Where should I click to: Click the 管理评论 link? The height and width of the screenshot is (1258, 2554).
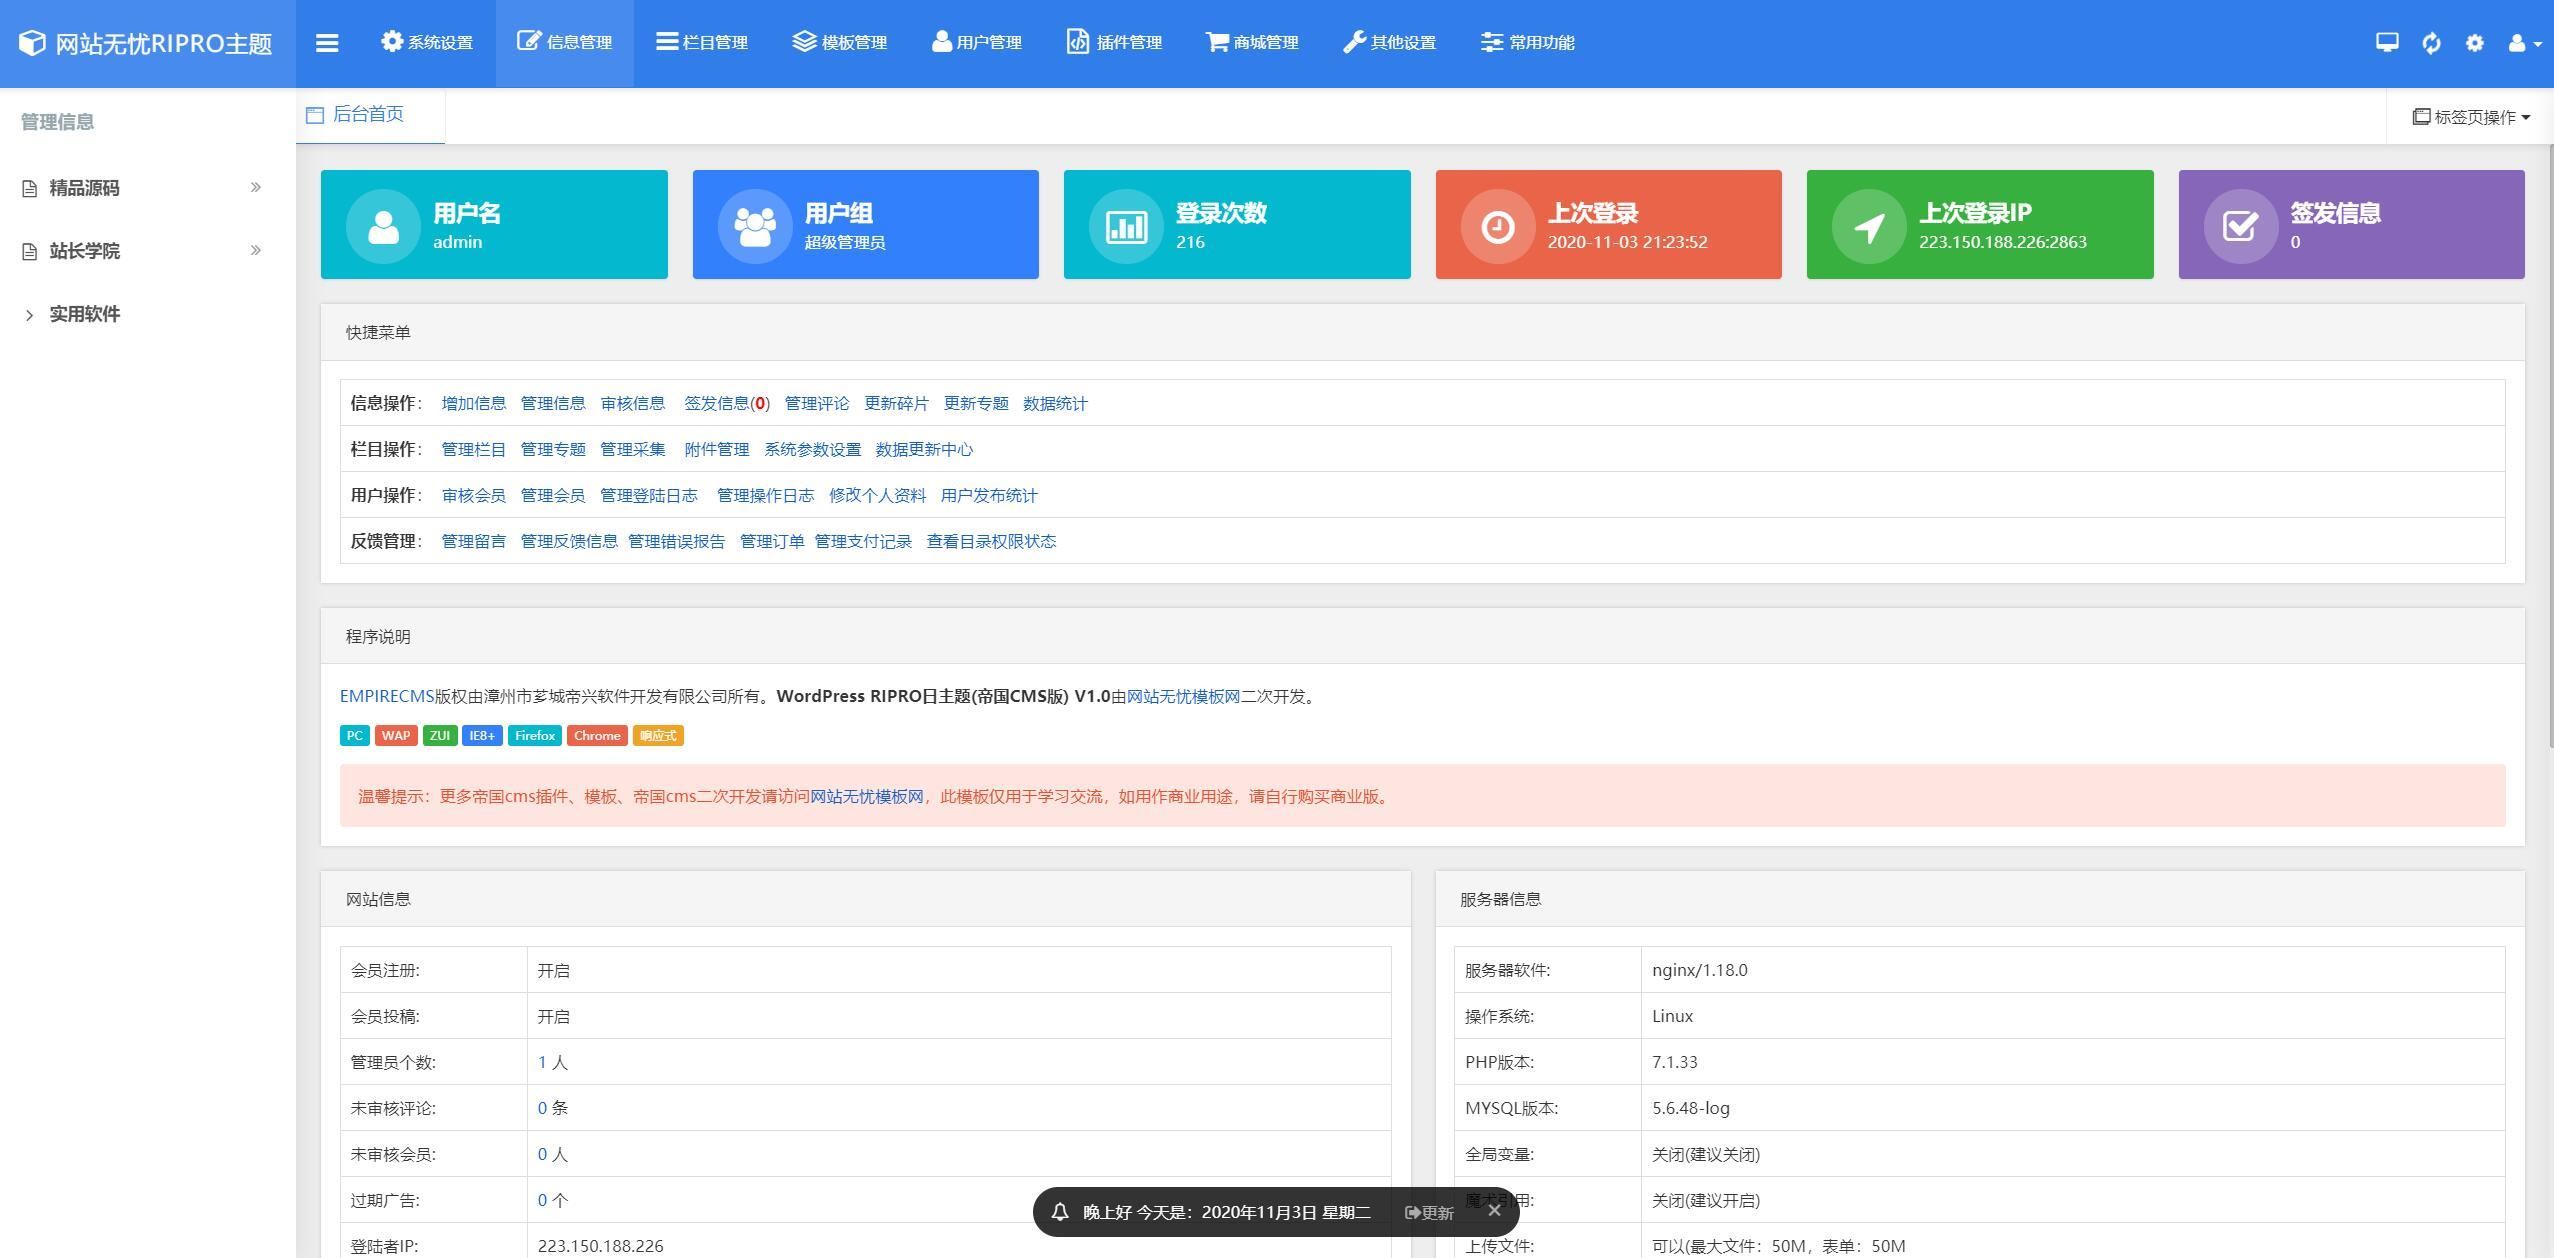point(817,403)
